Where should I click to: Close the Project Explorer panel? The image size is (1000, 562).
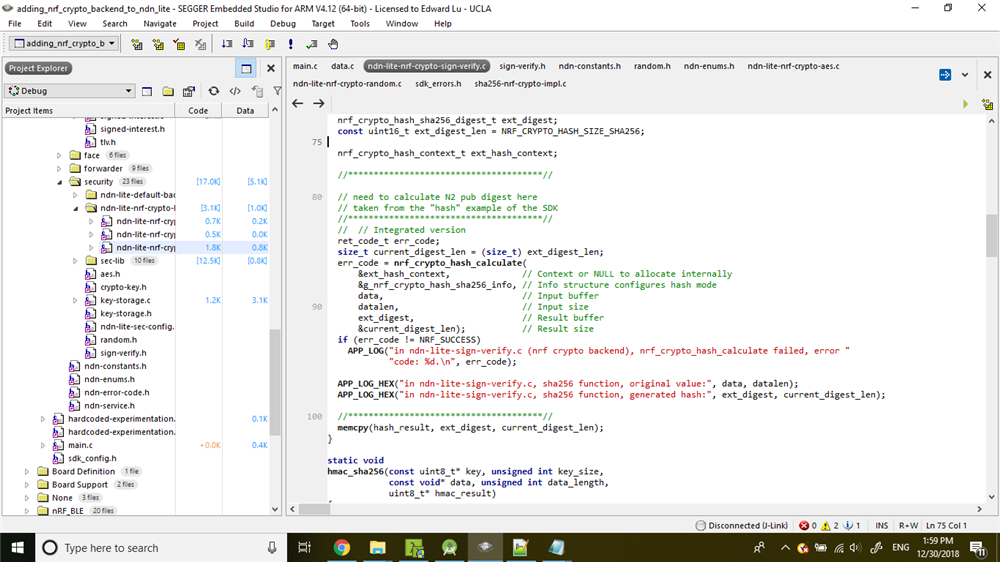click(270, 68)
